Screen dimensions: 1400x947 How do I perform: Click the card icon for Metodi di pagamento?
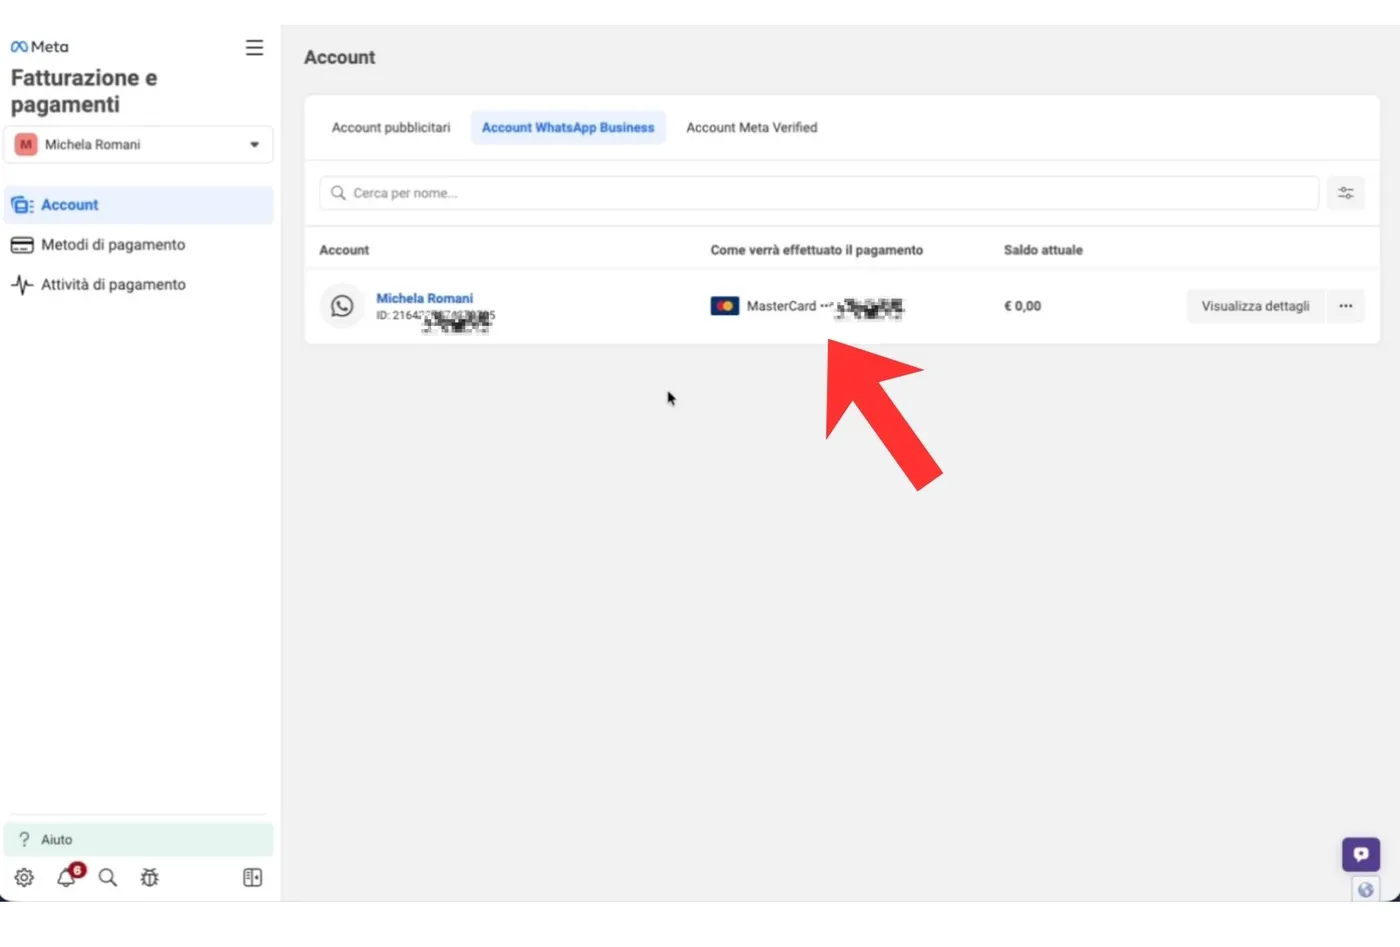[22, 244]
